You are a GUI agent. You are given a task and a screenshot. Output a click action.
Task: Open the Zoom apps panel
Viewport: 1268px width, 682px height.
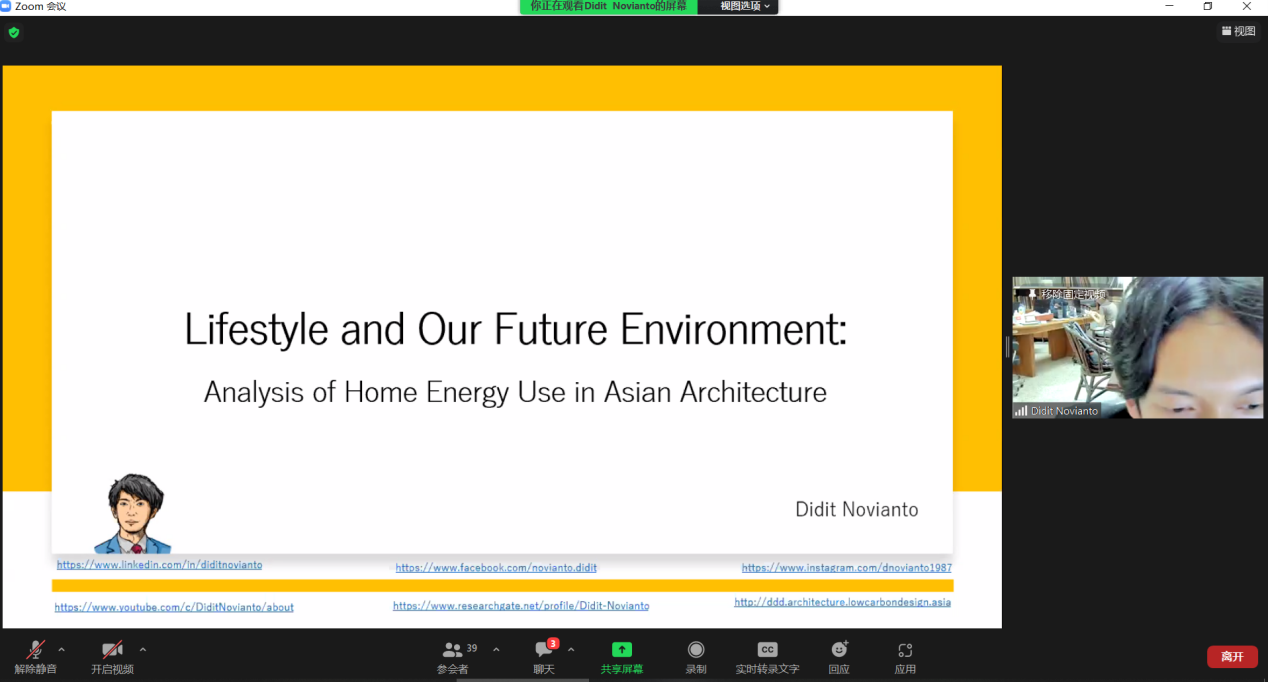905,651
